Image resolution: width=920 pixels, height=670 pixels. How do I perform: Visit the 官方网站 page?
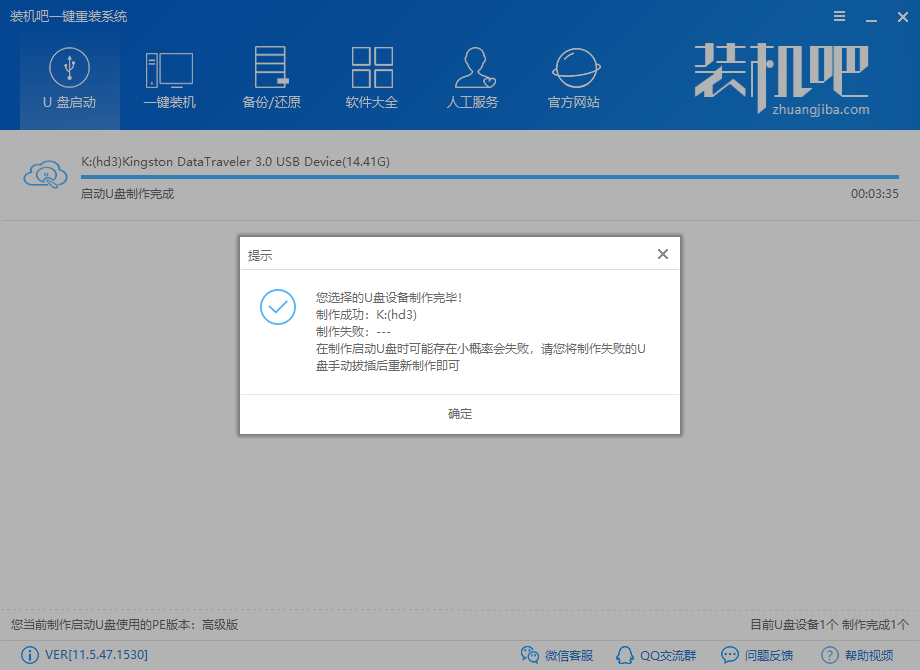[x=574, y=80]
